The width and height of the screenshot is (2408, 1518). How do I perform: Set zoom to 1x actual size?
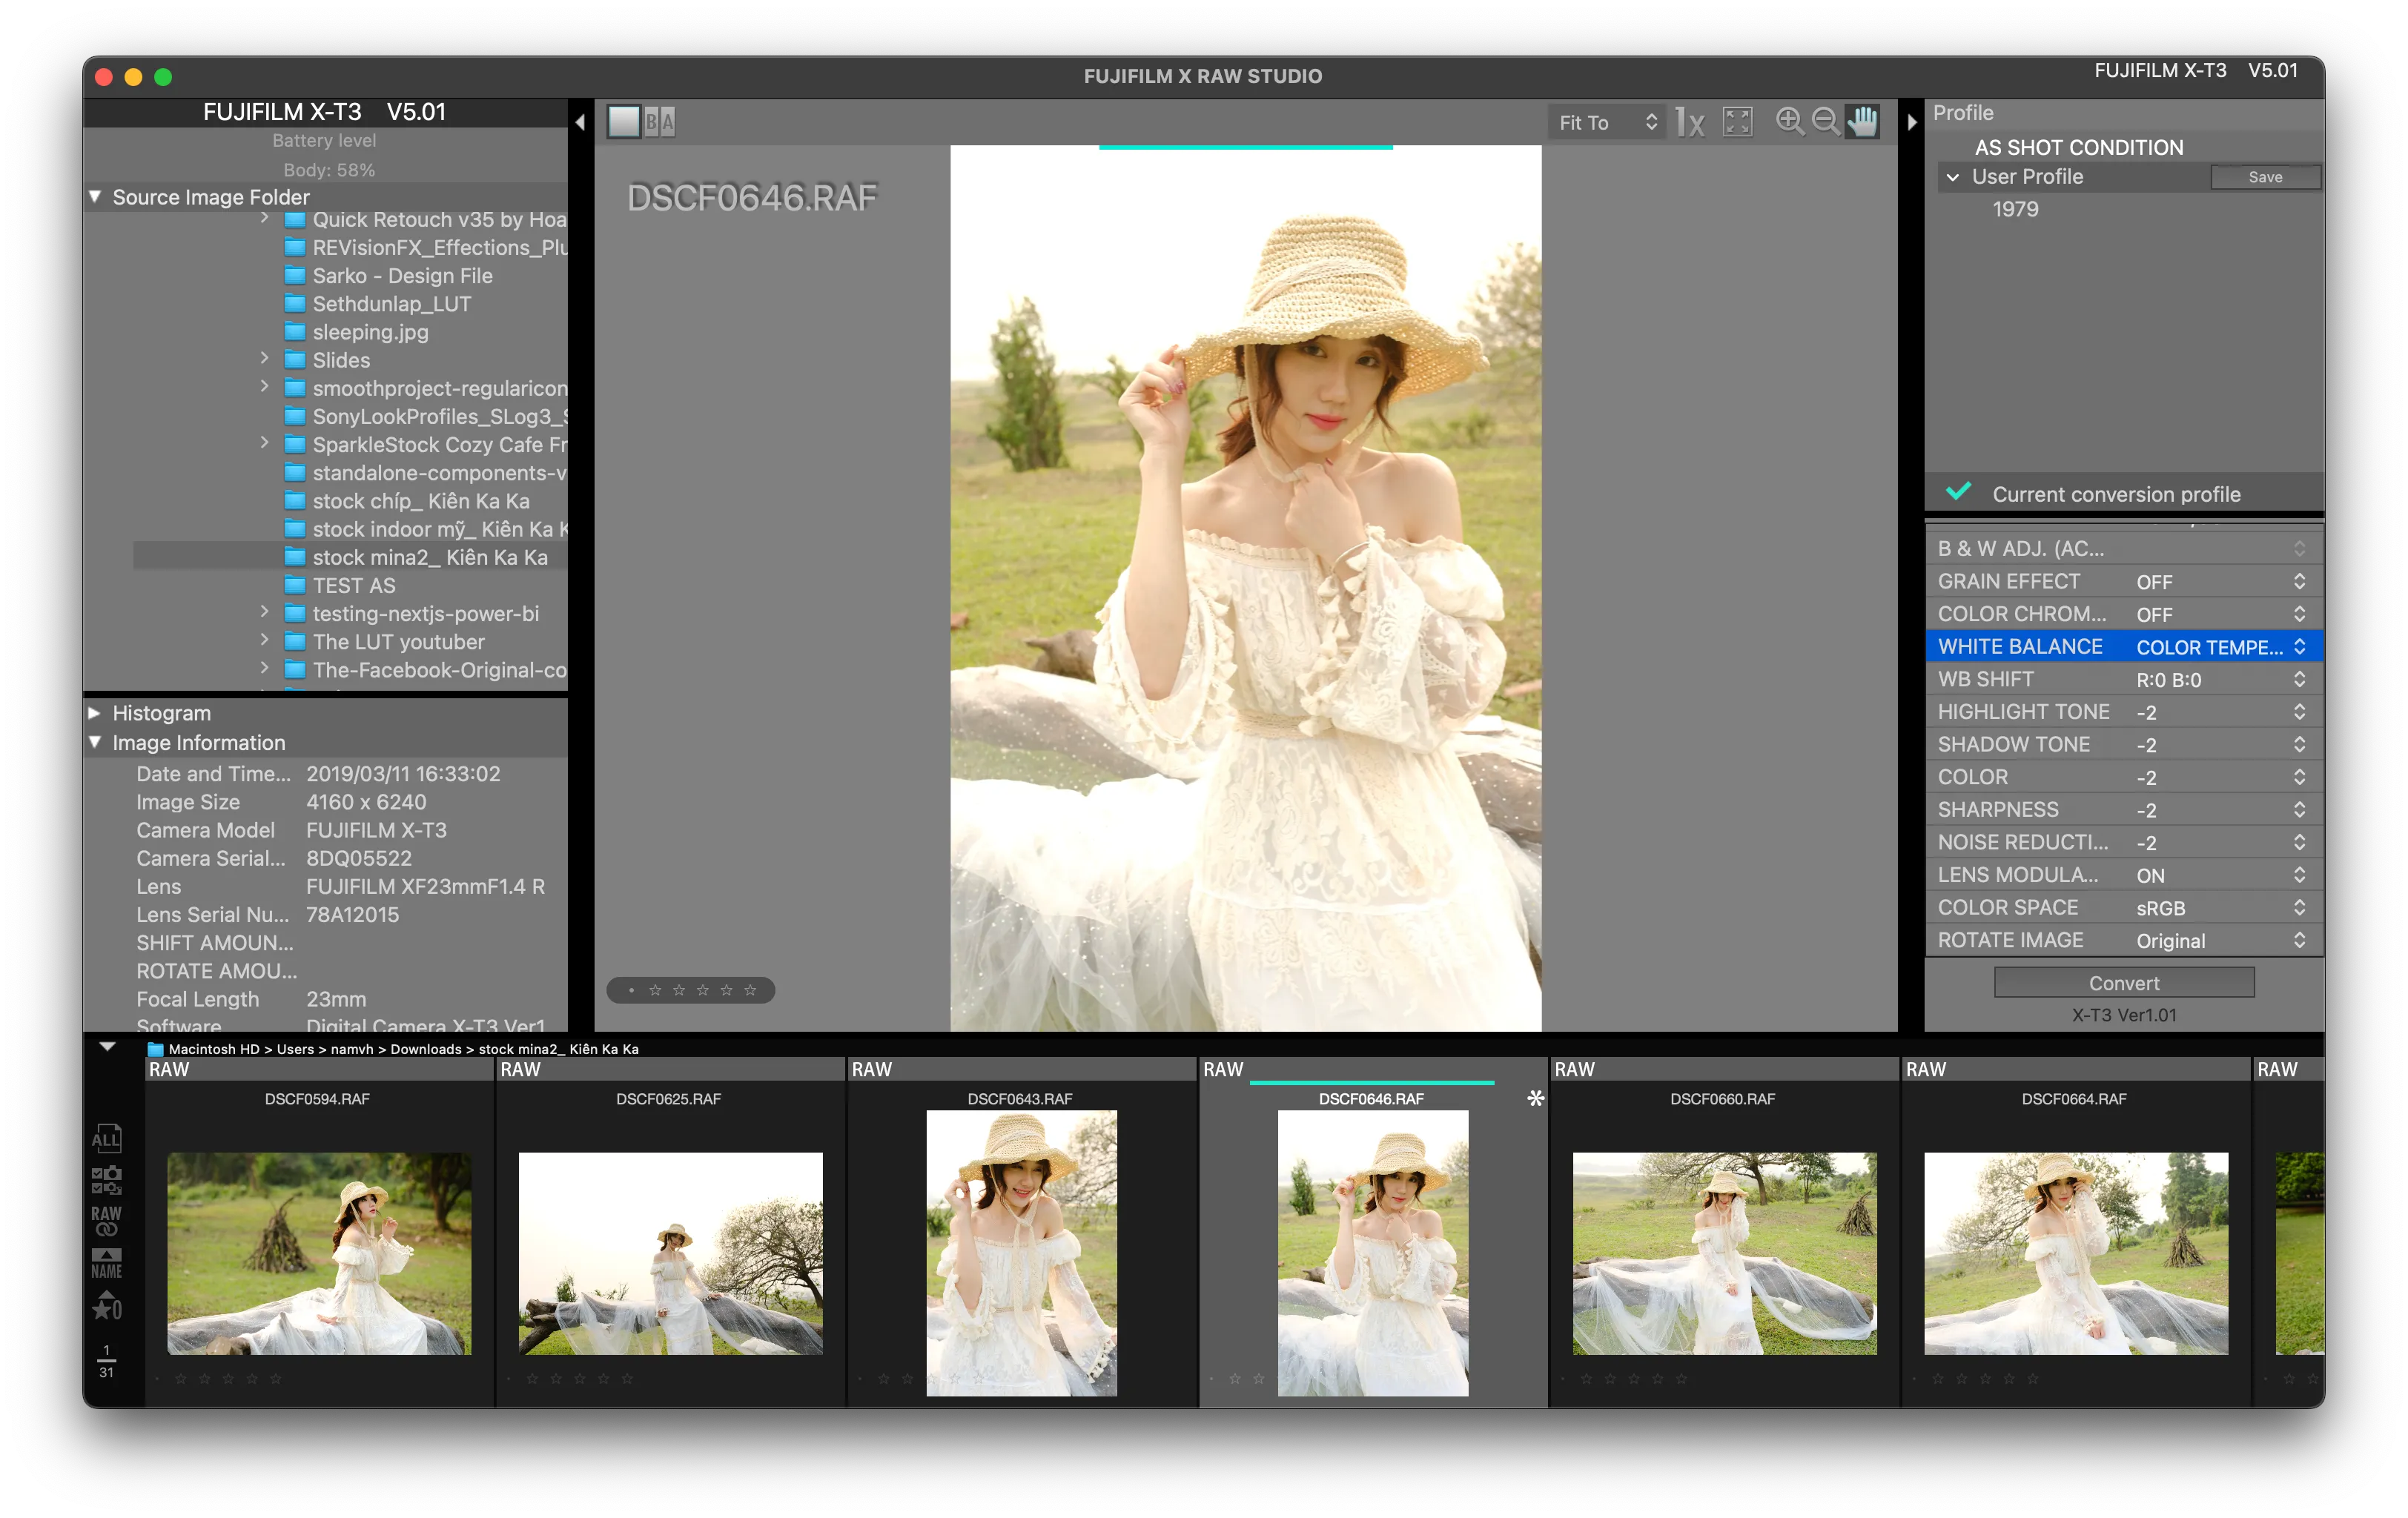(1690, 122)
